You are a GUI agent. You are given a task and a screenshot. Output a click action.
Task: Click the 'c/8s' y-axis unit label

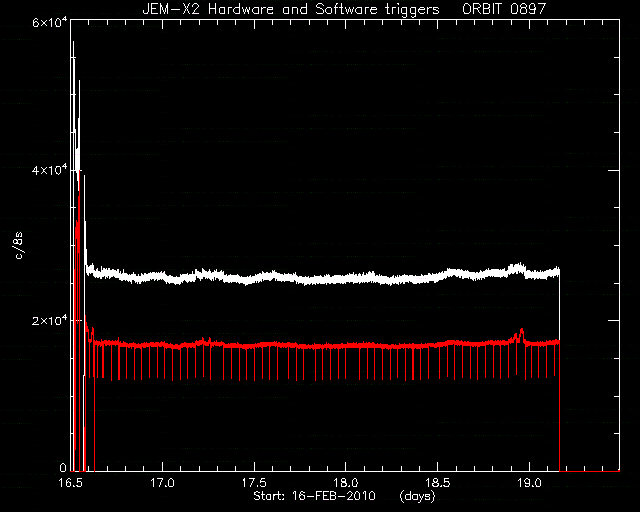click(x=18, y=245)
